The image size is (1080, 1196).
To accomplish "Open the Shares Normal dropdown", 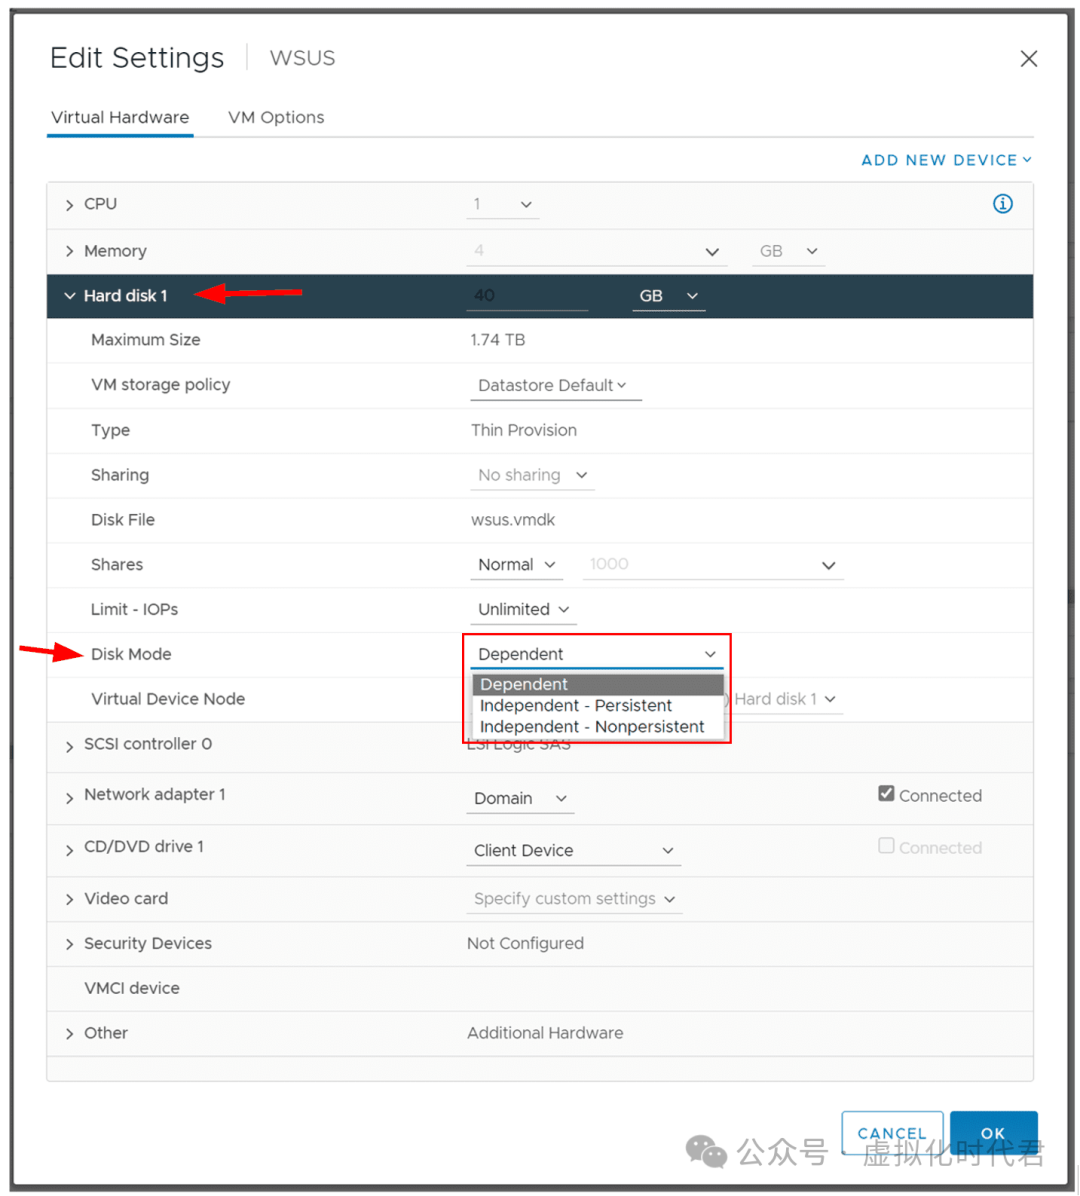I will 516,565.
